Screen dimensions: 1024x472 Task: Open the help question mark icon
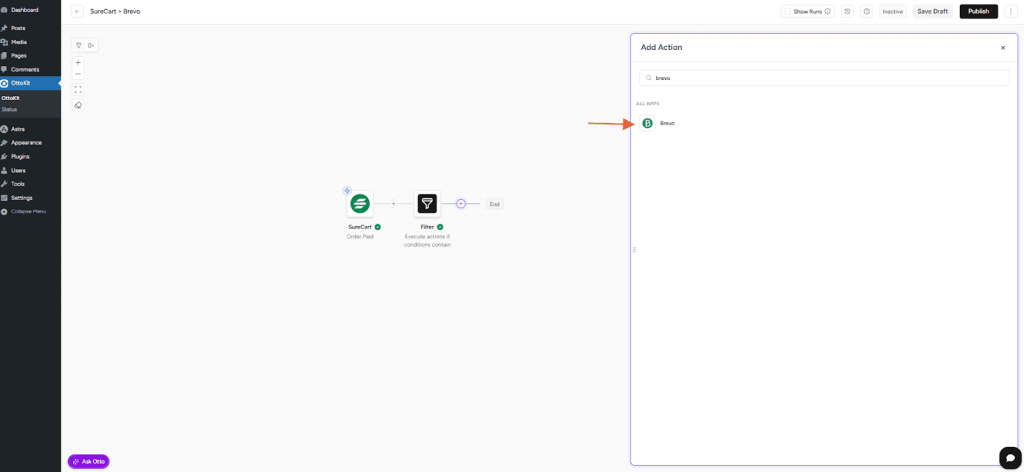pos(866,11)
